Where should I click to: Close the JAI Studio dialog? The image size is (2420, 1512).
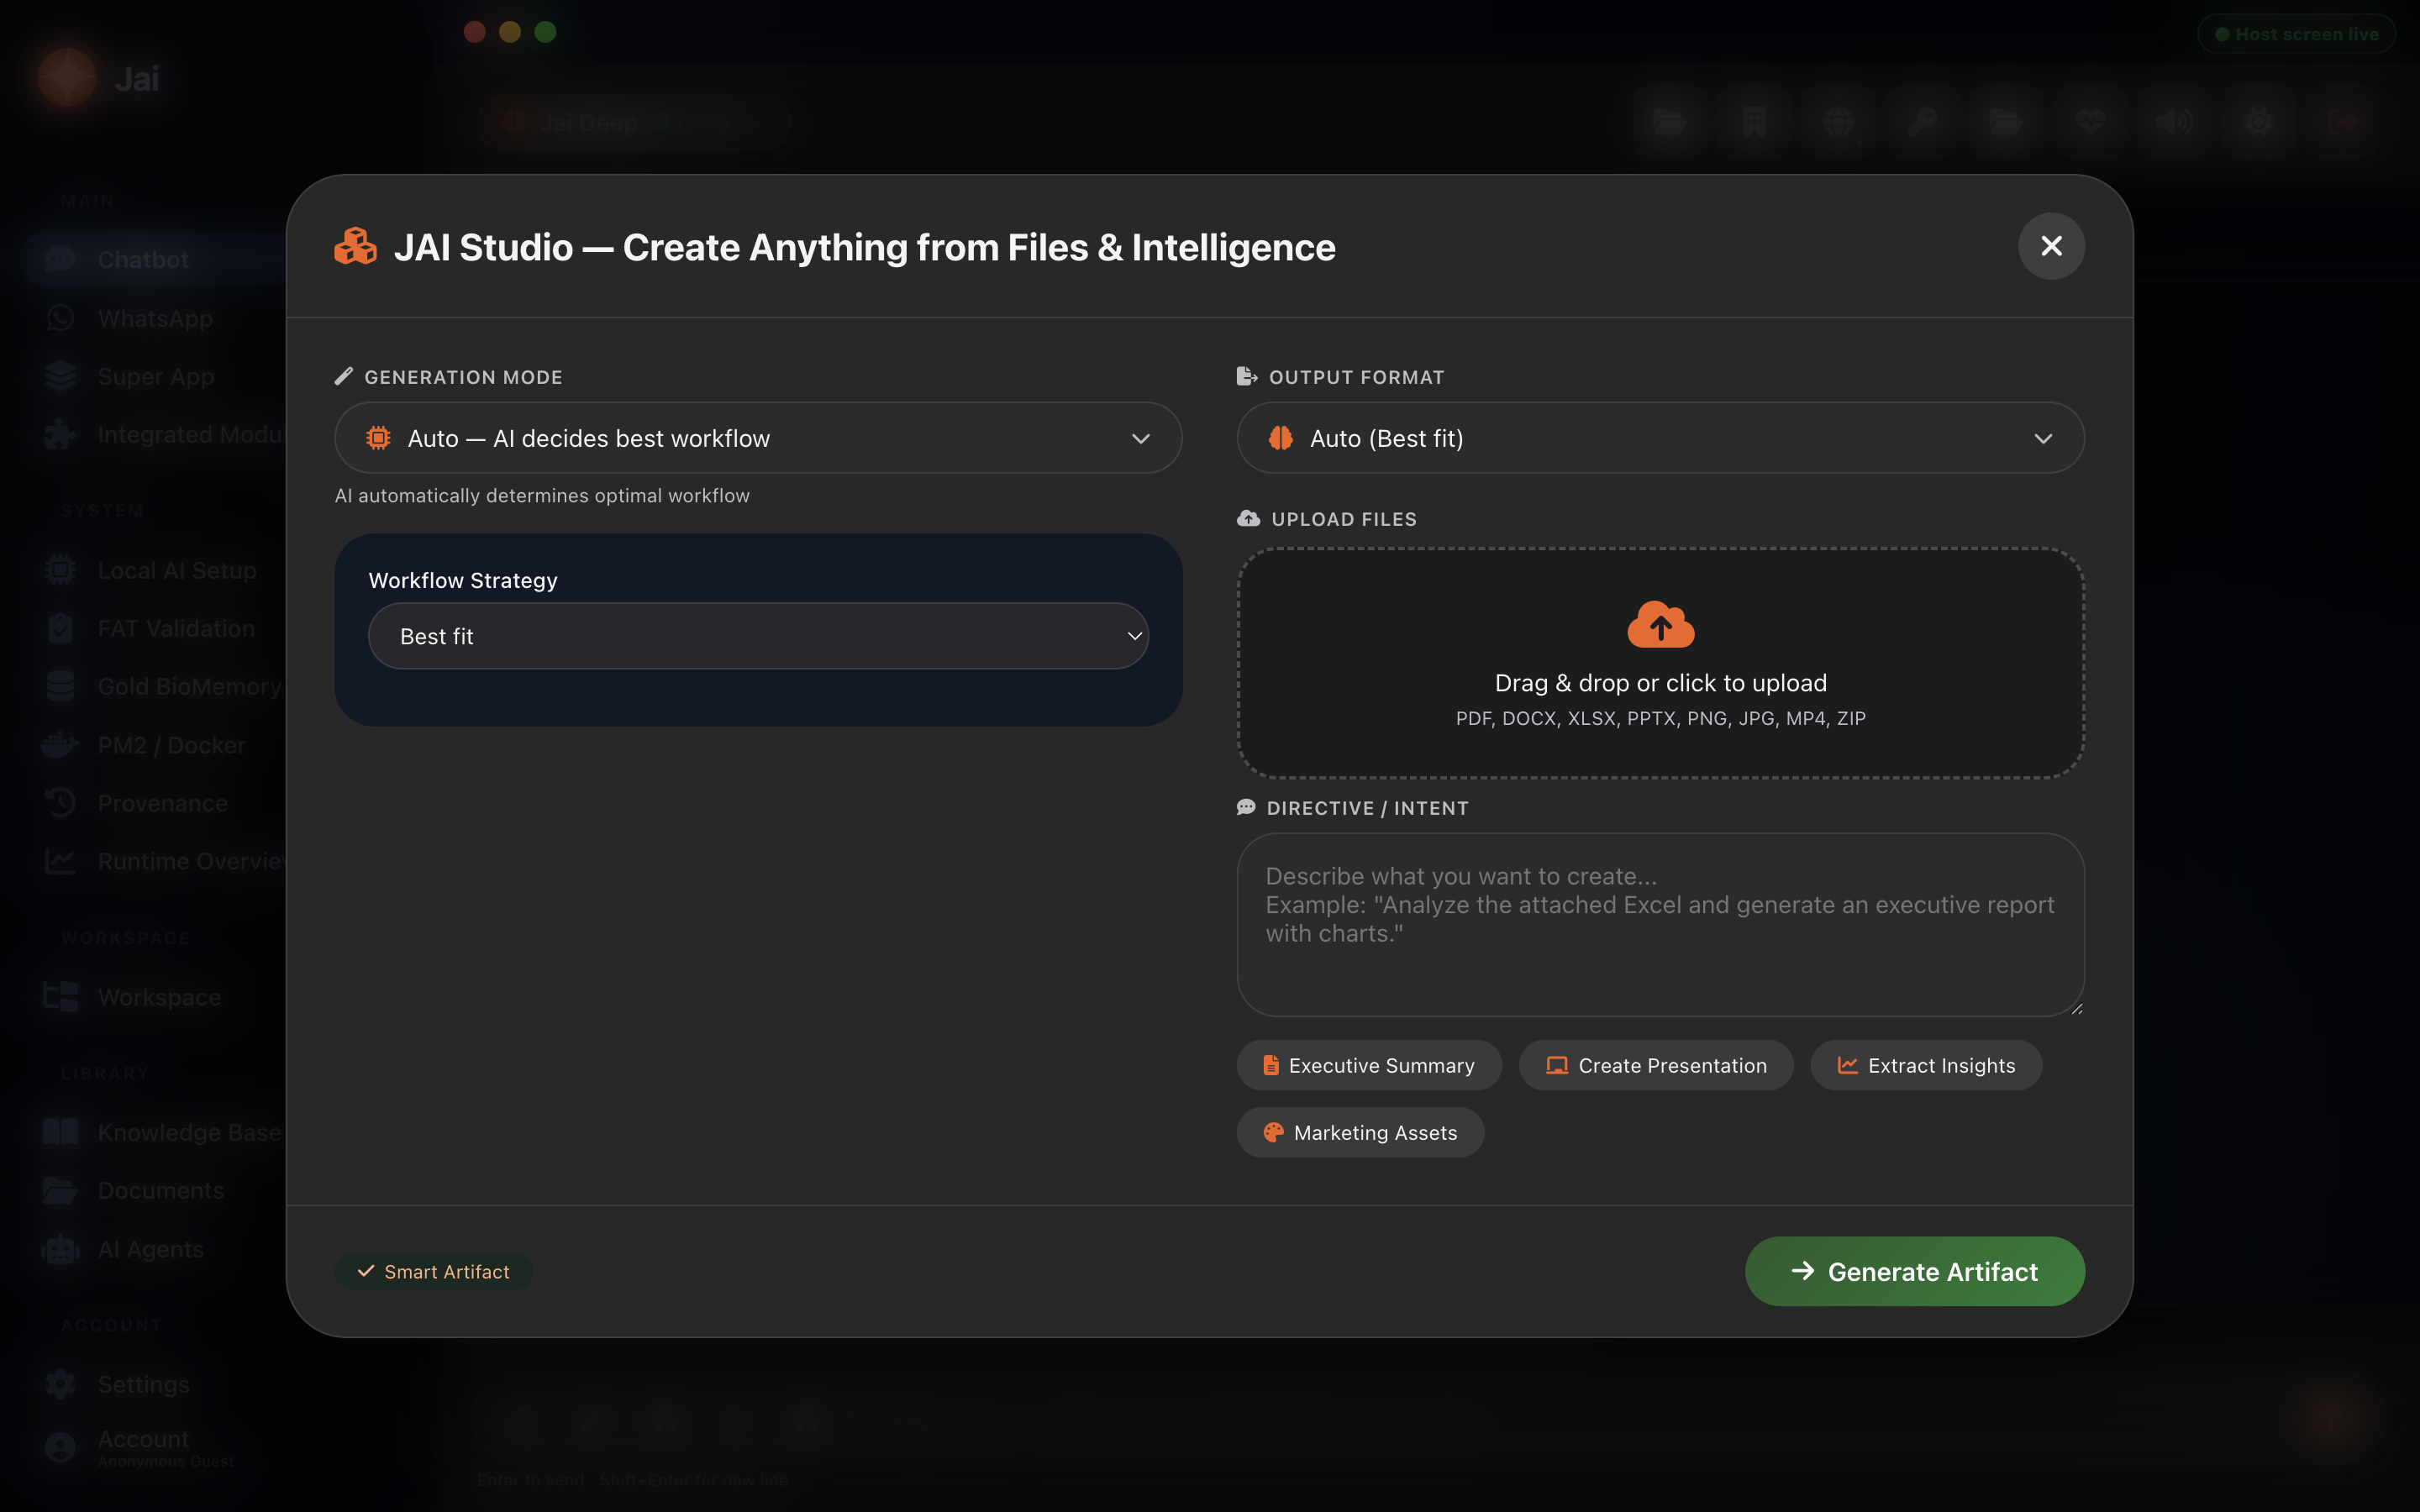pos(2050,246)
